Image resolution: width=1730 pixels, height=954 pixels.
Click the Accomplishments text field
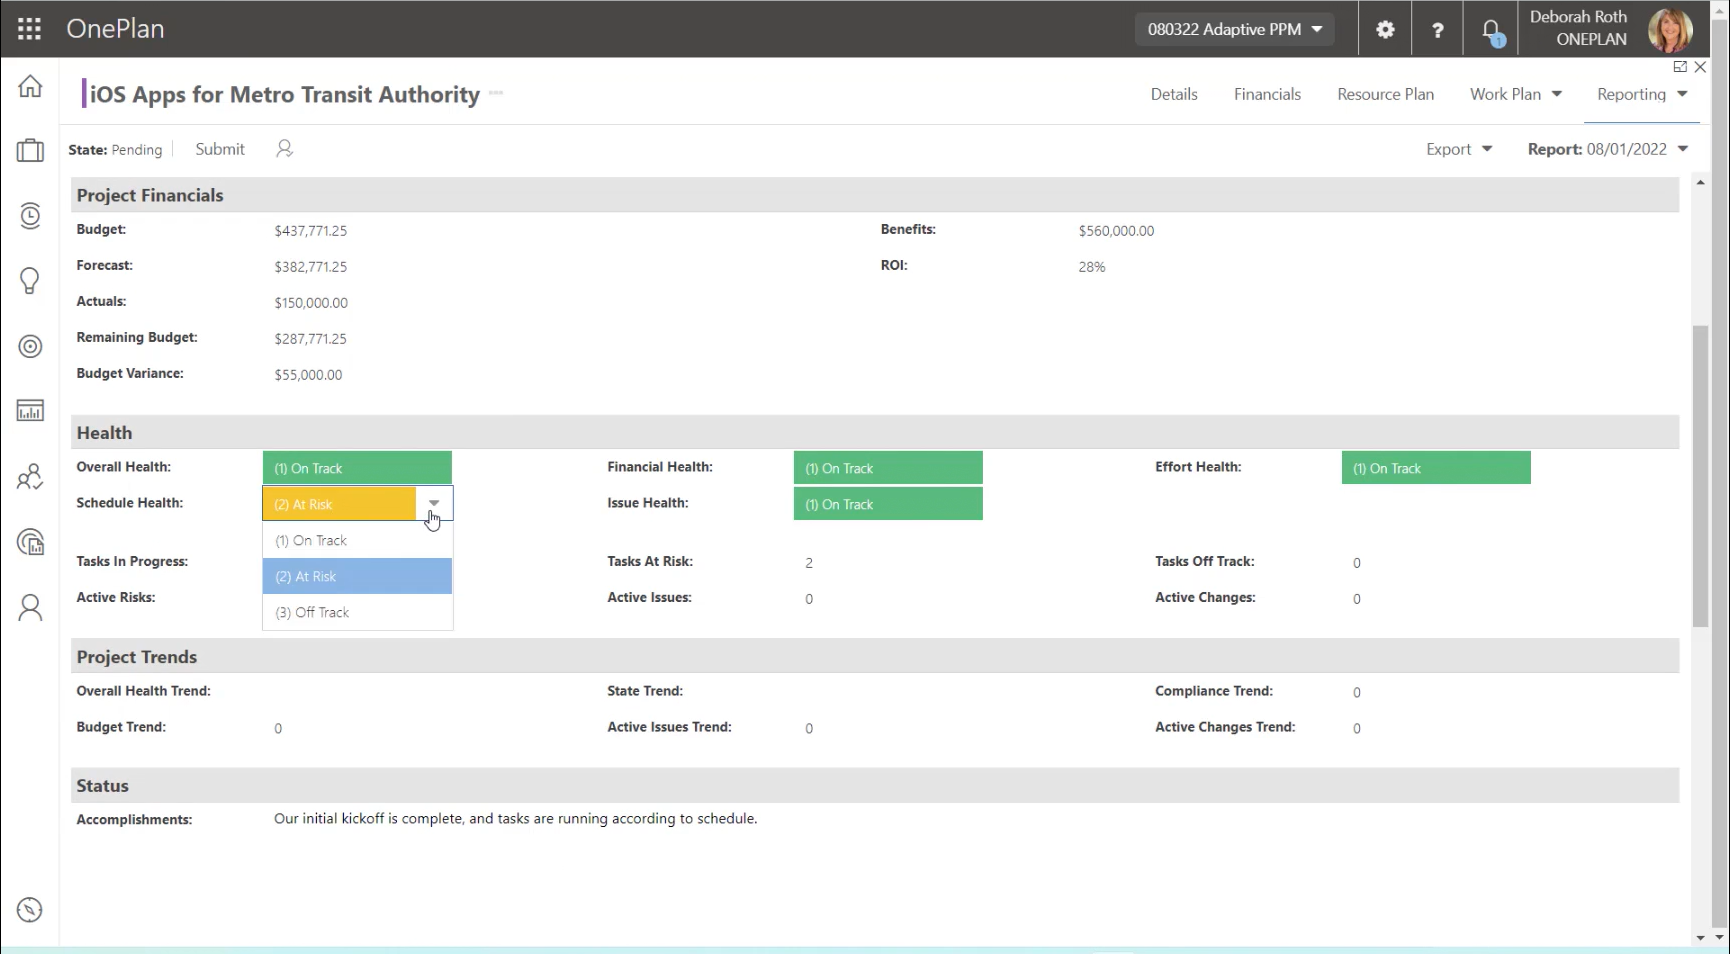[515, 818]
